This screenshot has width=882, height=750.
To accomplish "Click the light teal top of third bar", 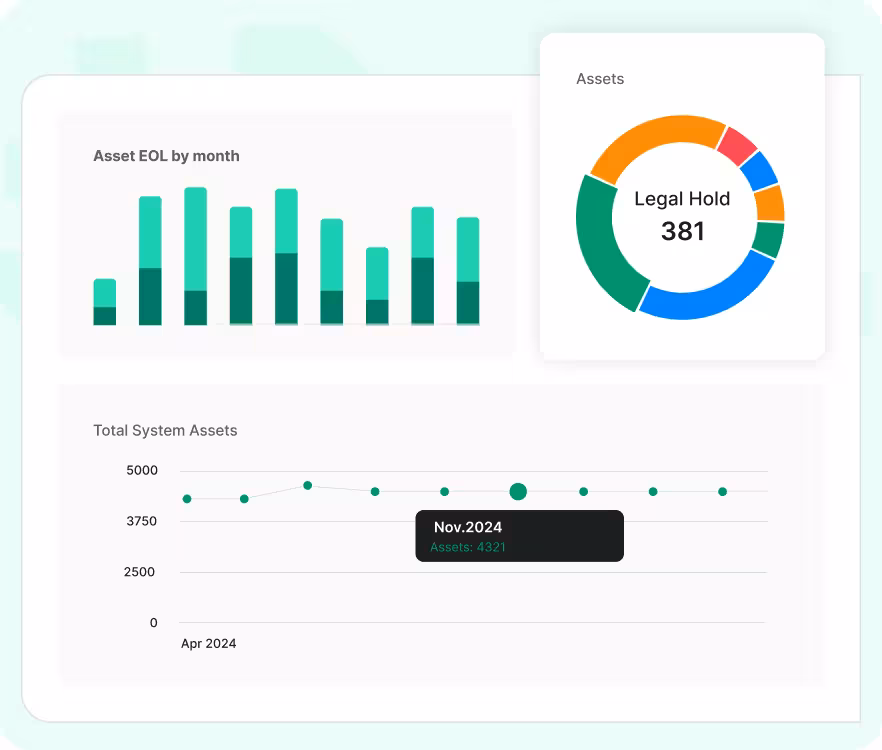I will click(x=196, y=238).
